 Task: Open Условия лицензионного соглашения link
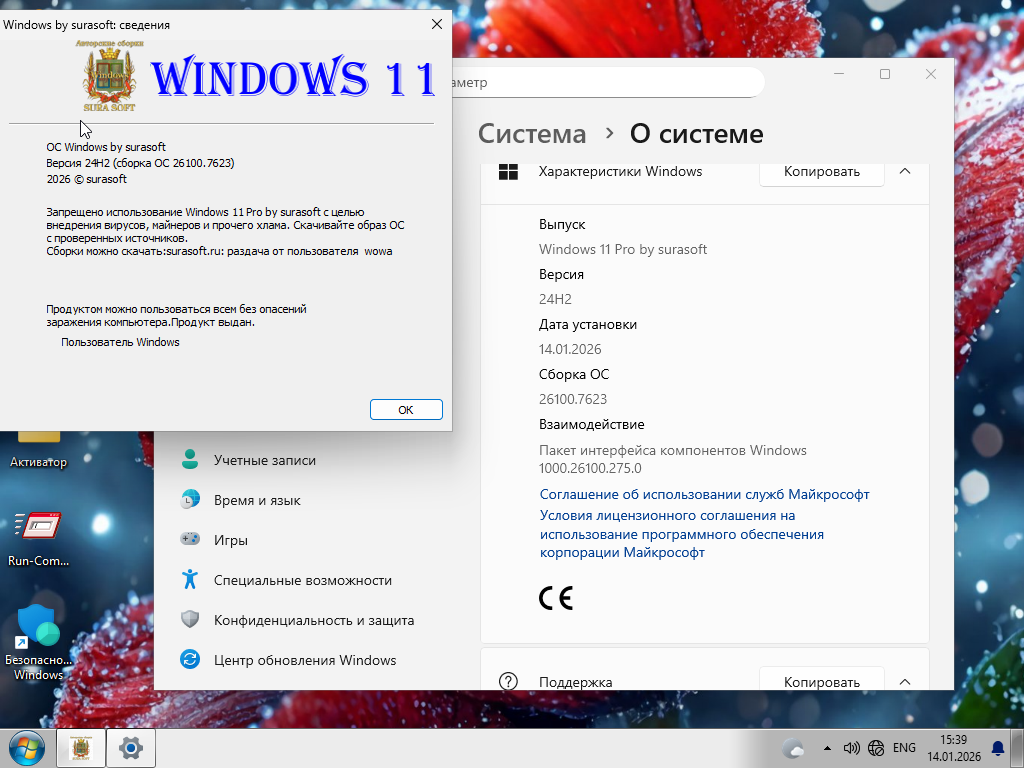[681, 534]
